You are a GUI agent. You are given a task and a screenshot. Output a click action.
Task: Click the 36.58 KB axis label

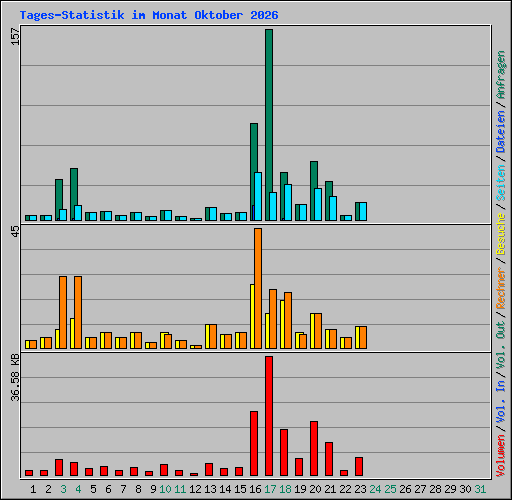click(16, 378)
